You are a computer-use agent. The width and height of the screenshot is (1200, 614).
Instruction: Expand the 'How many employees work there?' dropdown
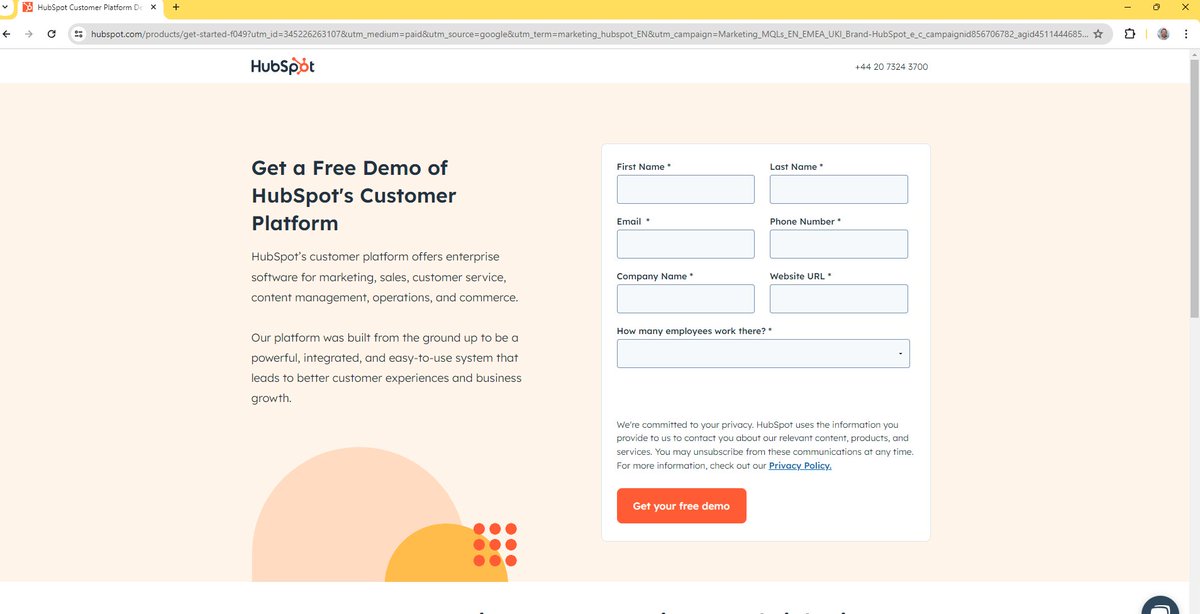tap(762, 353)
